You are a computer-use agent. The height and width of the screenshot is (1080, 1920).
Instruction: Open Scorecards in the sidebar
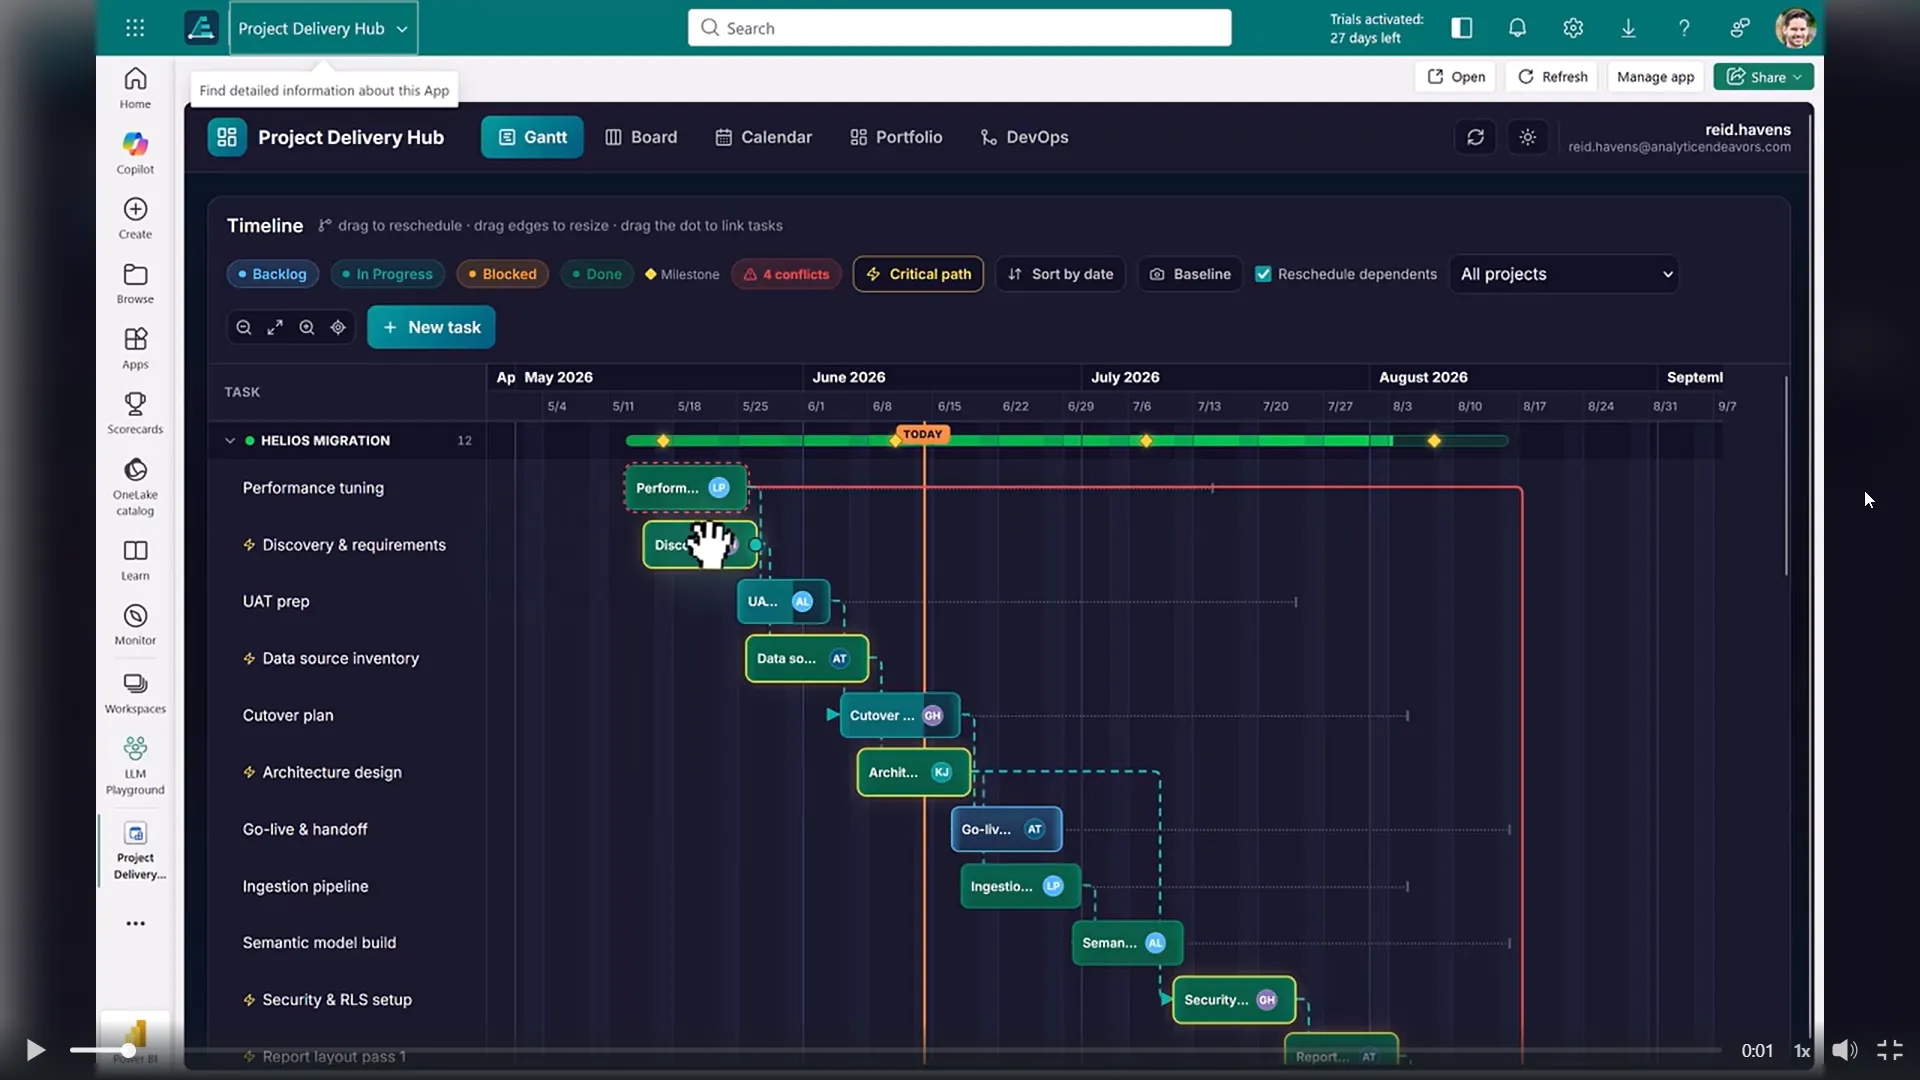pos(135,413)
